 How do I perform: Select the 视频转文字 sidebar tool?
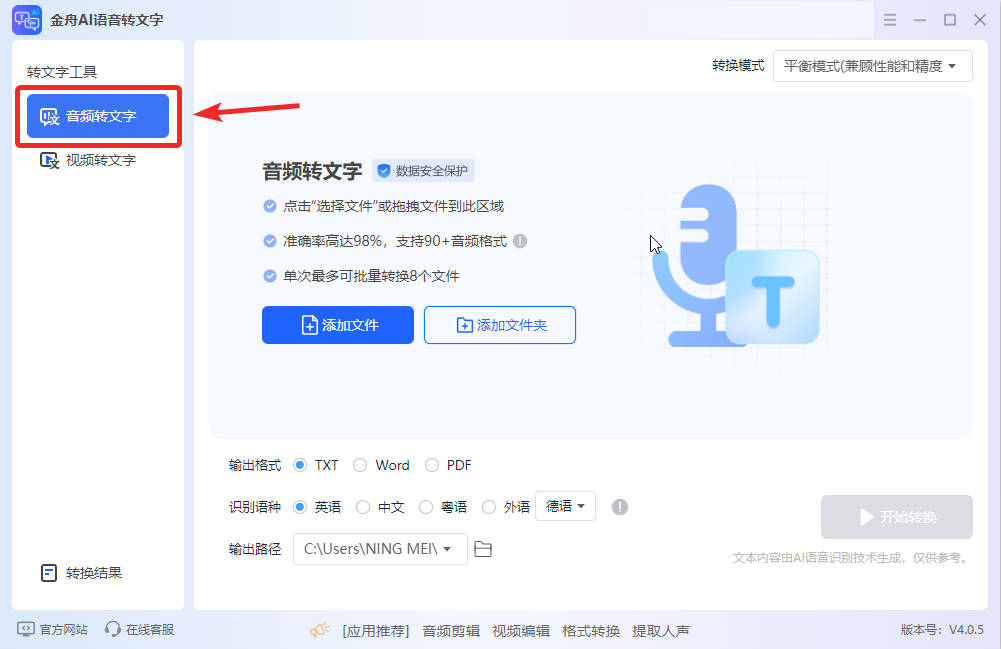(88, 160)
